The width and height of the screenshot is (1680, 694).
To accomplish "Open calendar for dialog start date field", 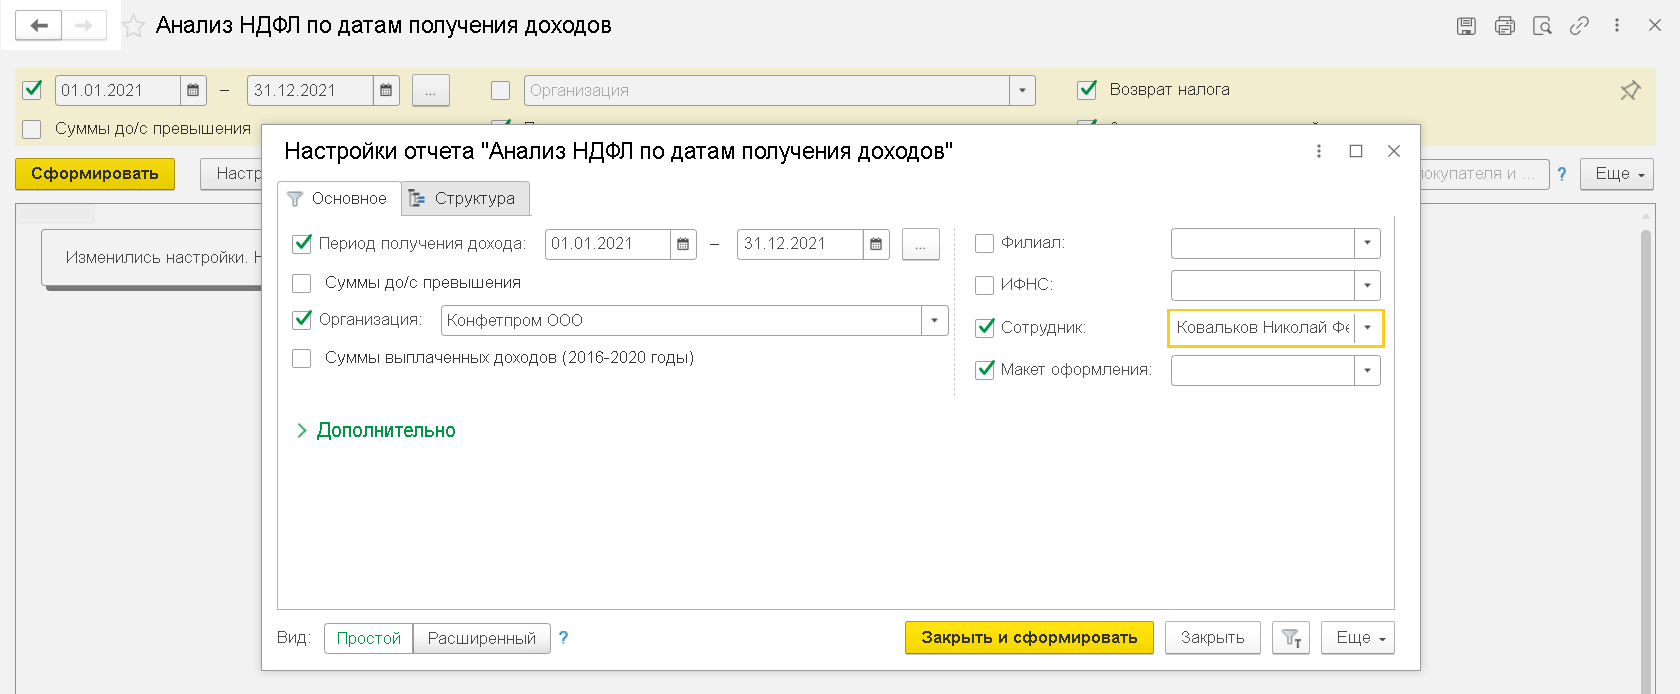I will tap(683, 244).
